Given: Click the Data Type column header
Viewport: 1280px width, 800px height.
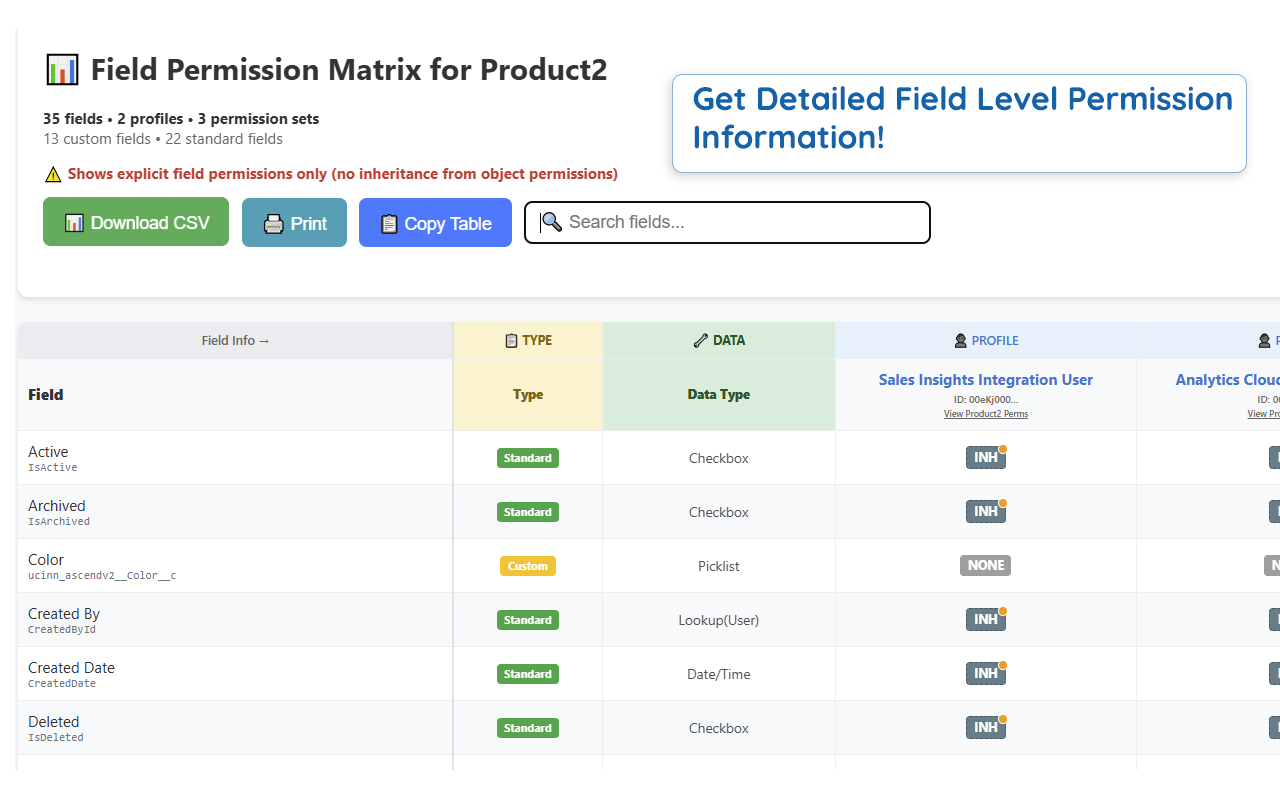Looking at the screenshot, I should click(x=719, y=395).
